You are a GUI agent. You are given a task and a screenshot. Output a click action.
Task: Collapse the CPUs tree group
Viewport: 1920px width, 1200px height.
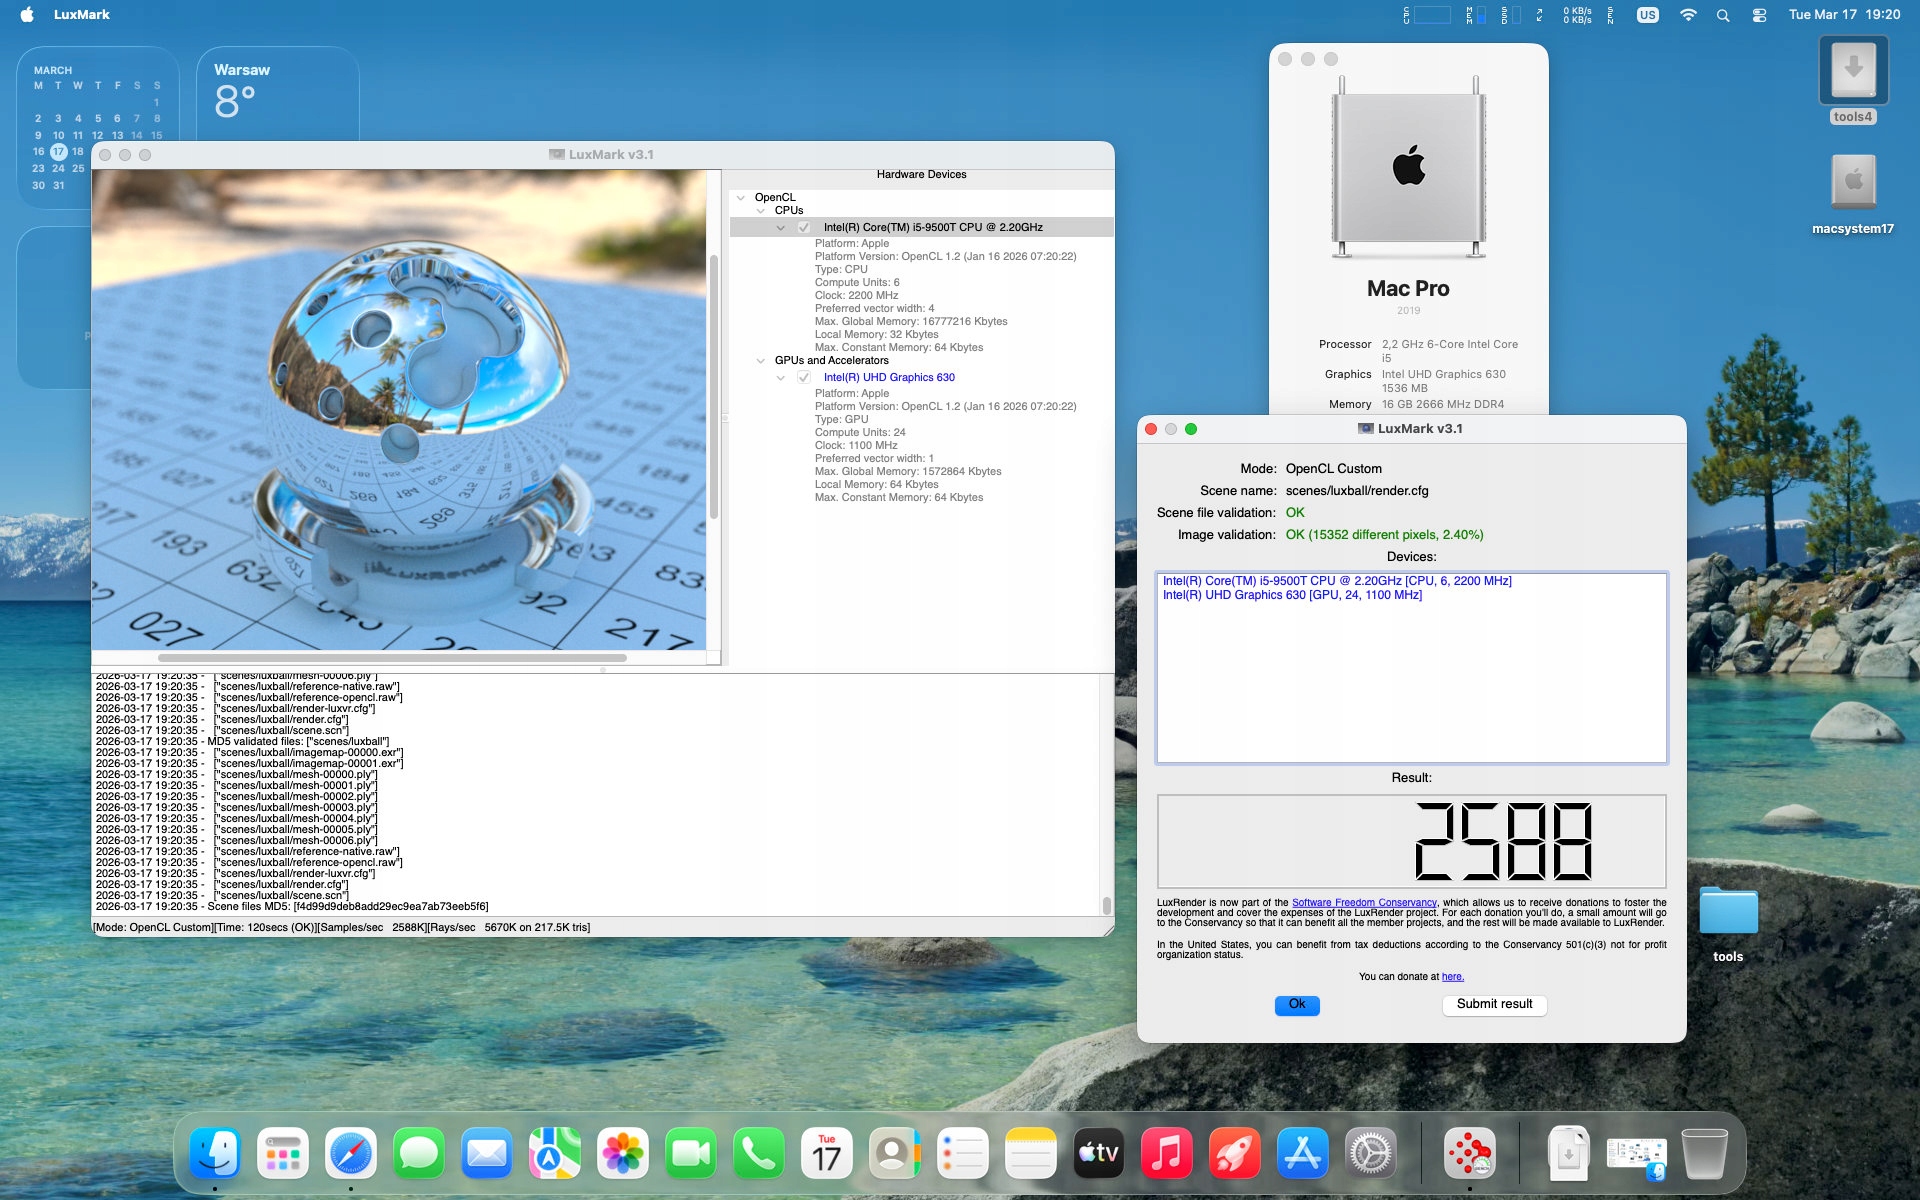click(761, 211)
